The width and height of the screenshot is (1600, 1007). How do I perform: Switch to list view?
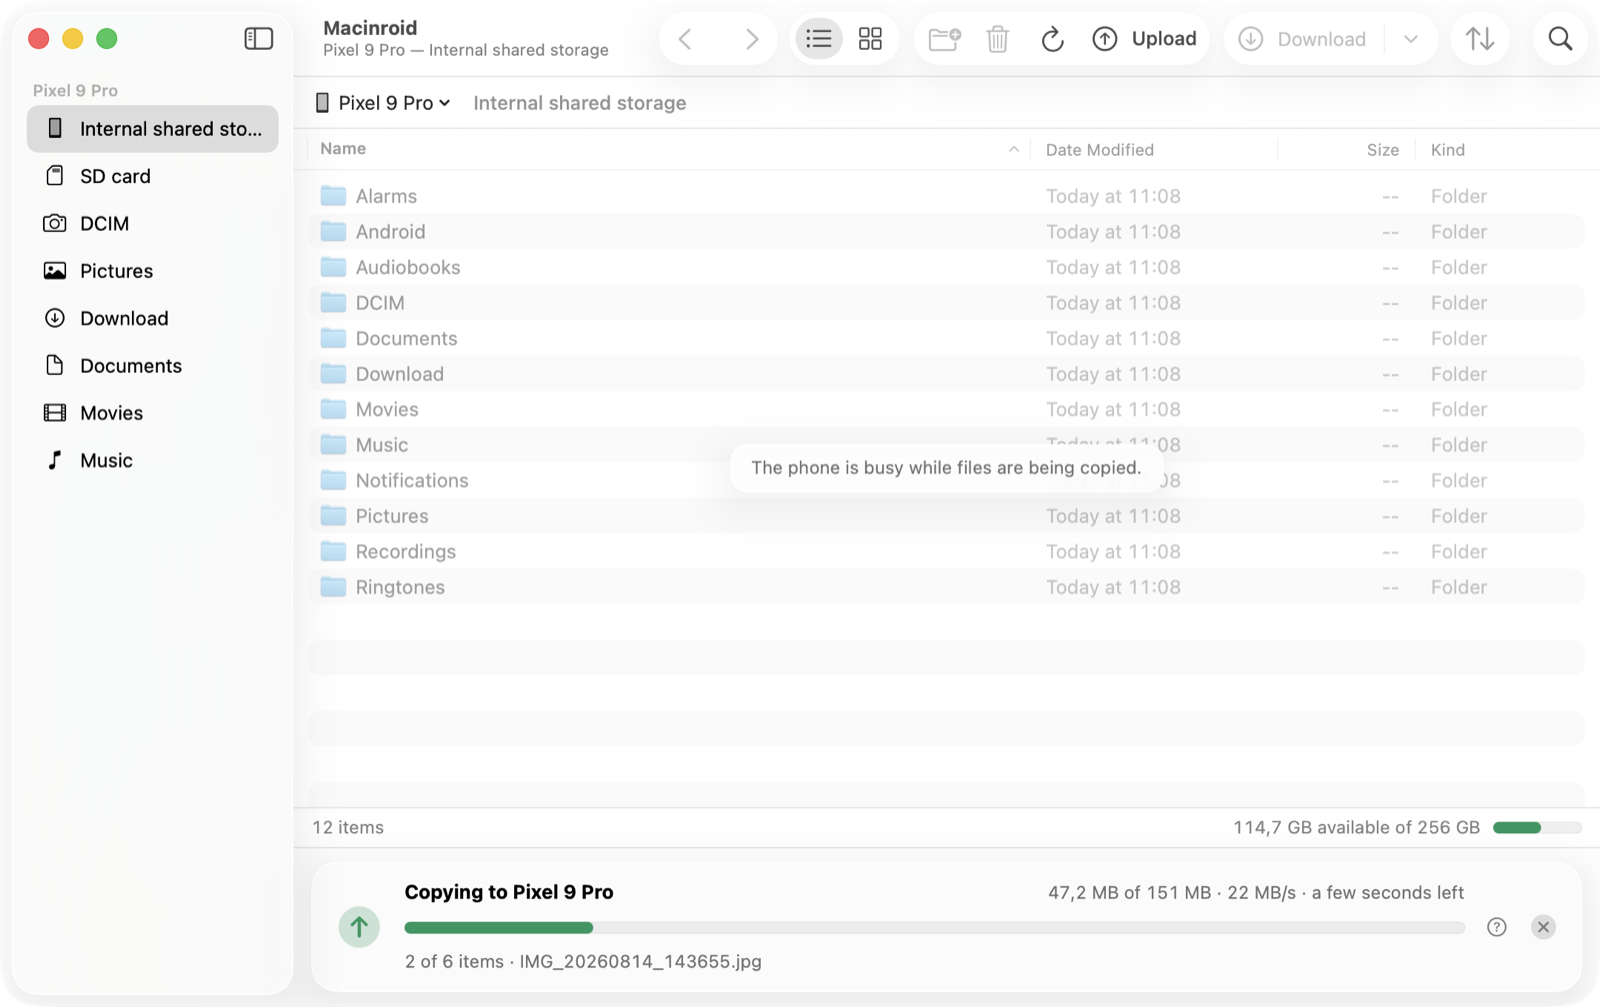pos(819,39)
